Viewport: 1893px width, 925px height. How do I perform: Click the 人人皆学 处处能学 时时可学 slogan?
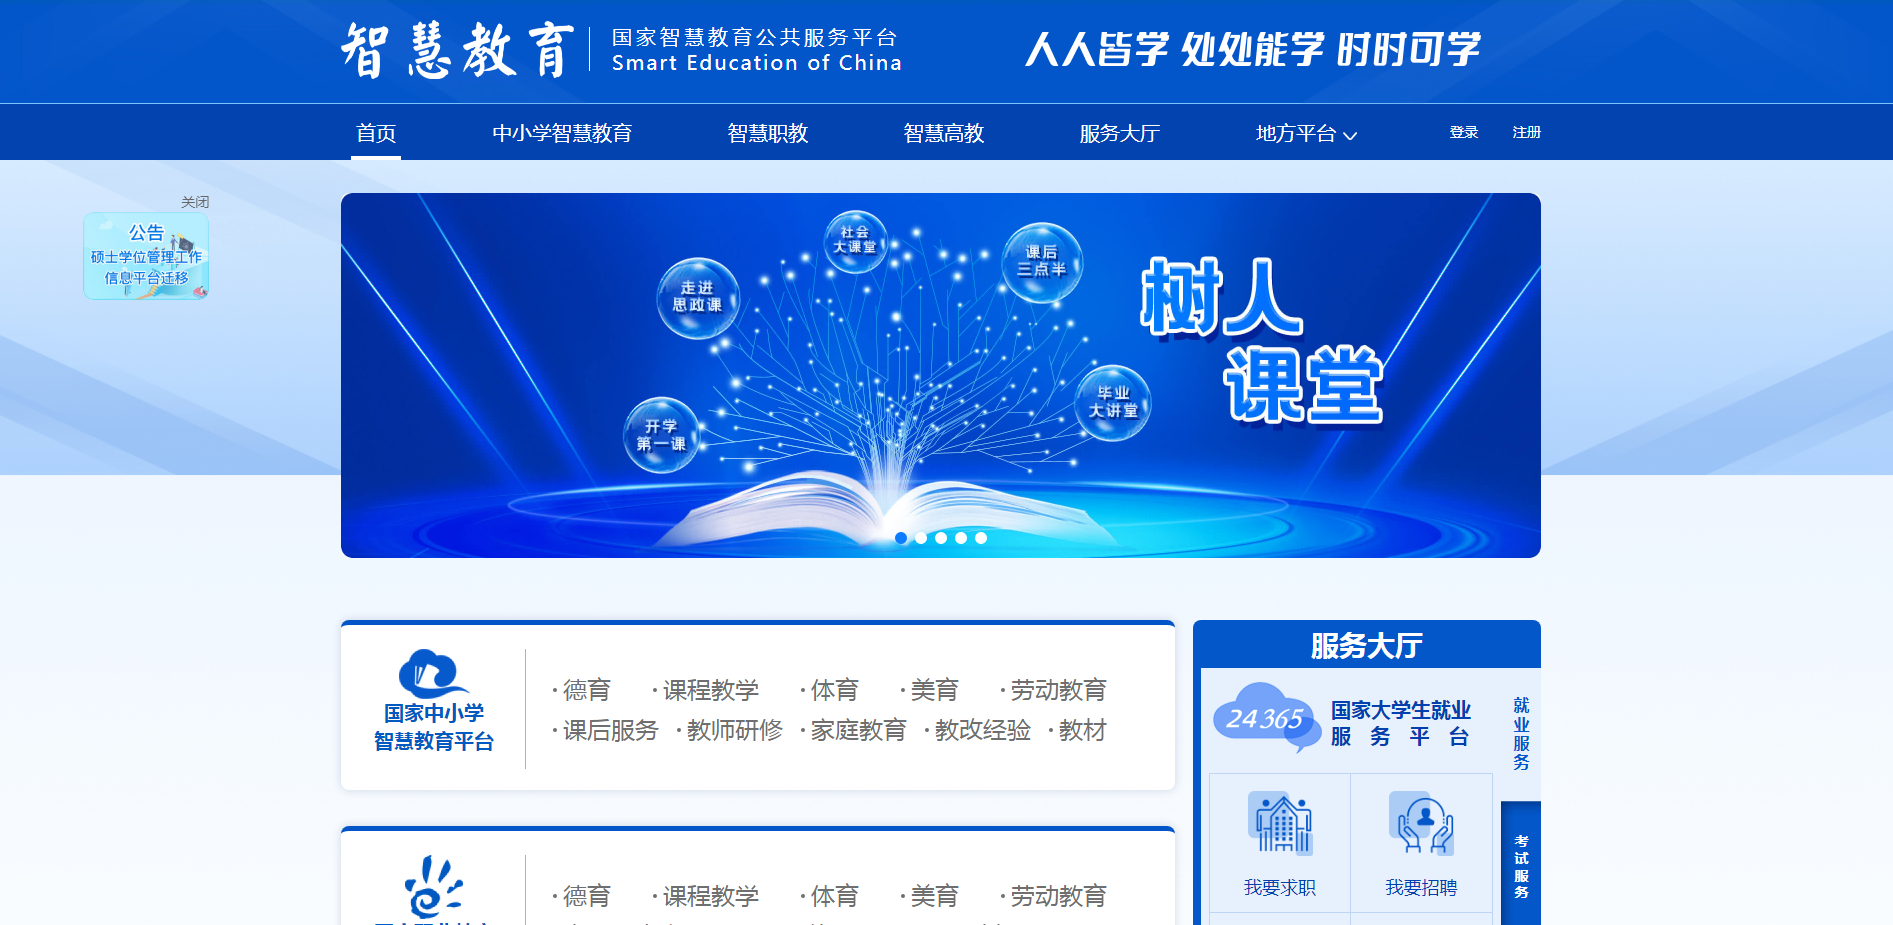coord(1253,49)
